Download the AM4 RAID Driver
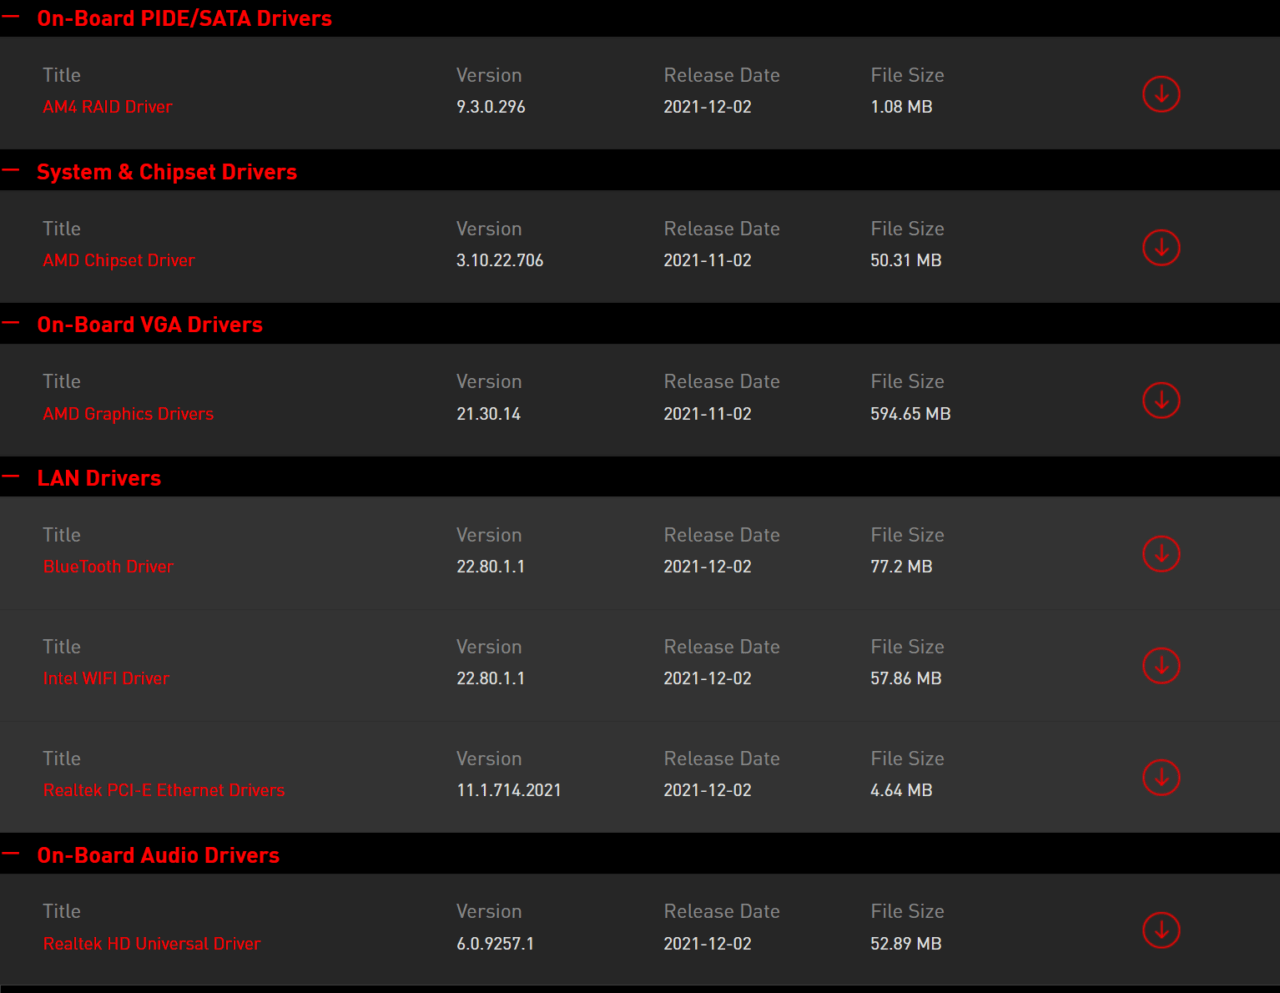The image size is (1280, 993). [x=1161, y=94]
